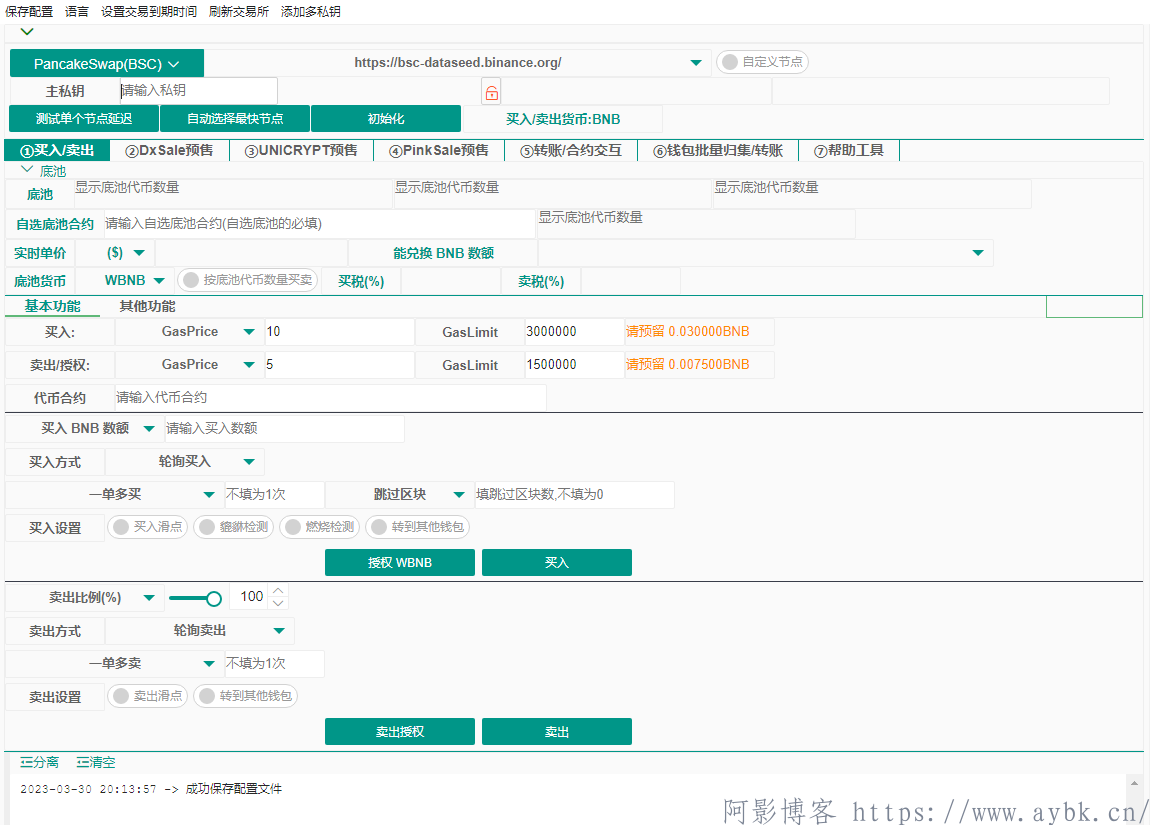This screenshot has width=1150, height=825.
Task: Enable 买入滑点 toggle
Action: click(x=147, y=527)
